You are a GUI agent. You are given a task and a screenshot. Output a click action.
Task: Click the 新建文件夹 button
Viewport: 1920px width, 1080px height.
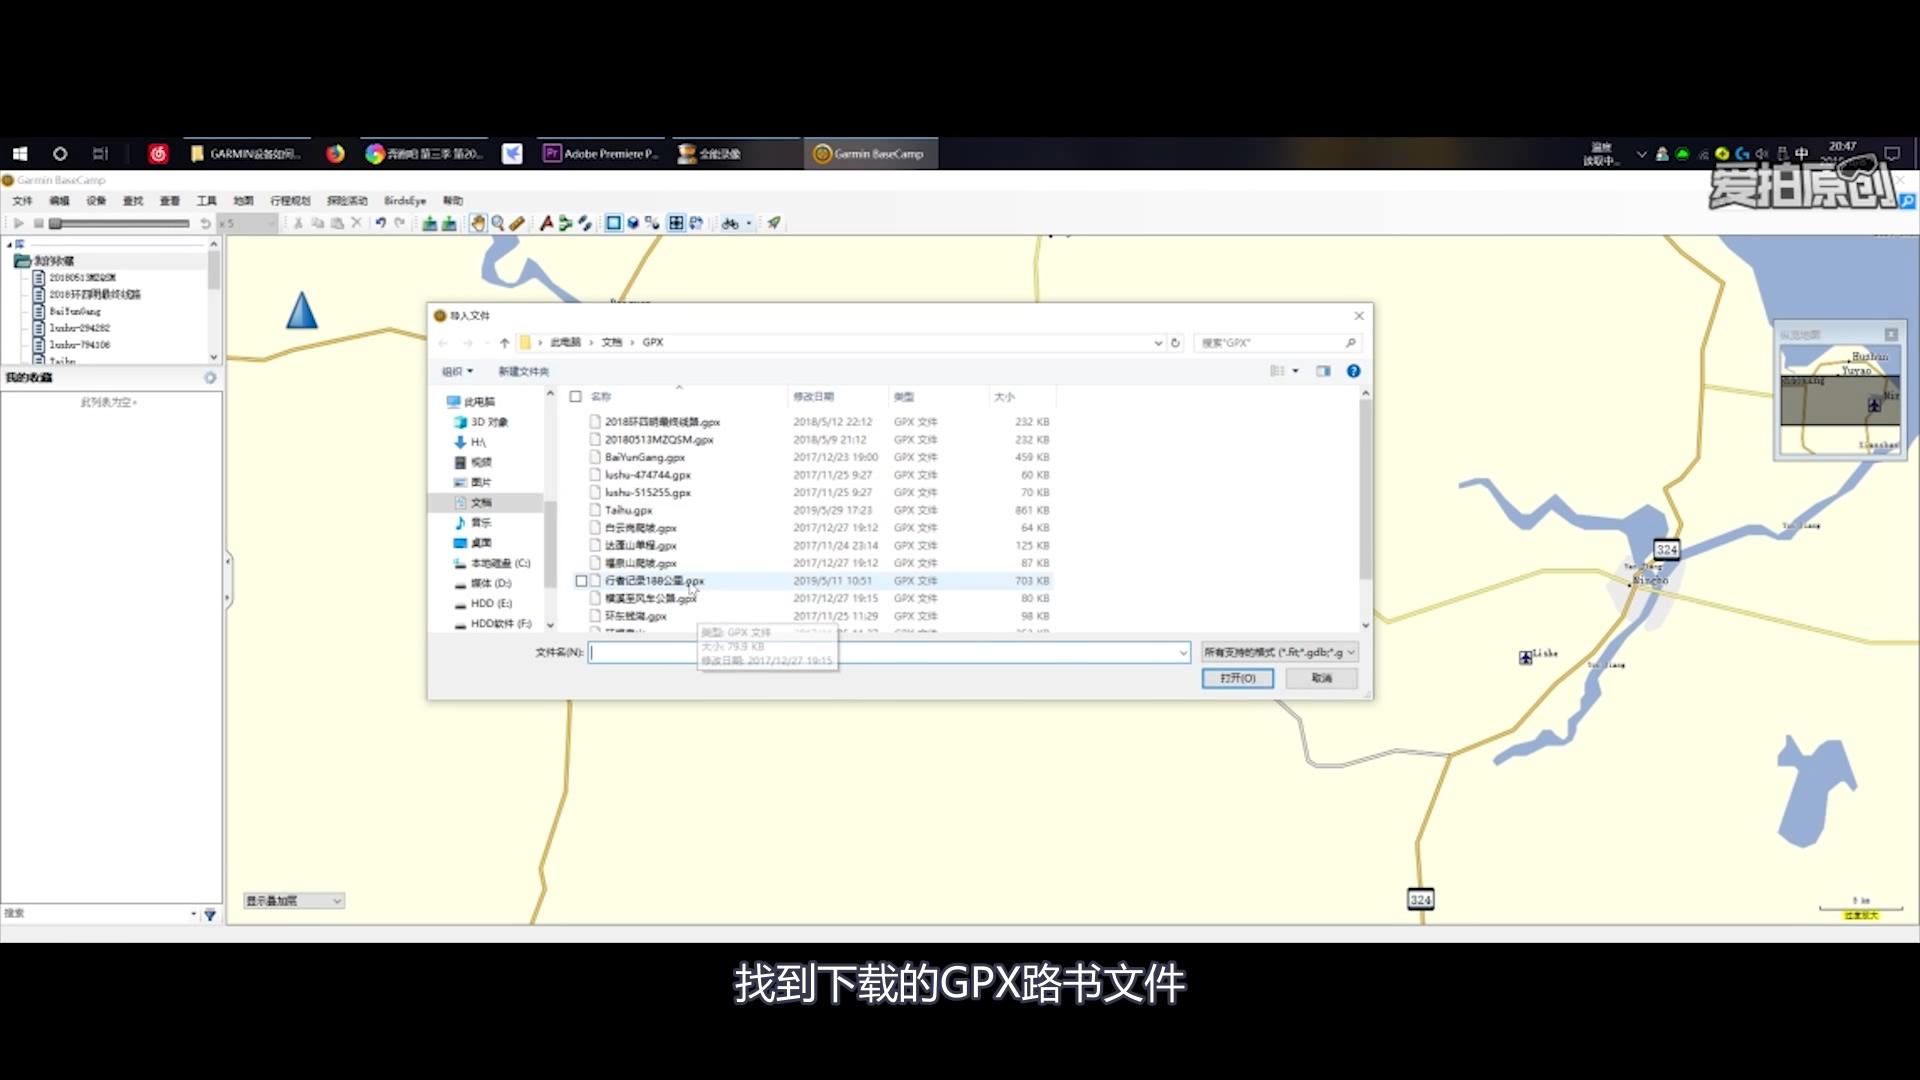point(524,371)
